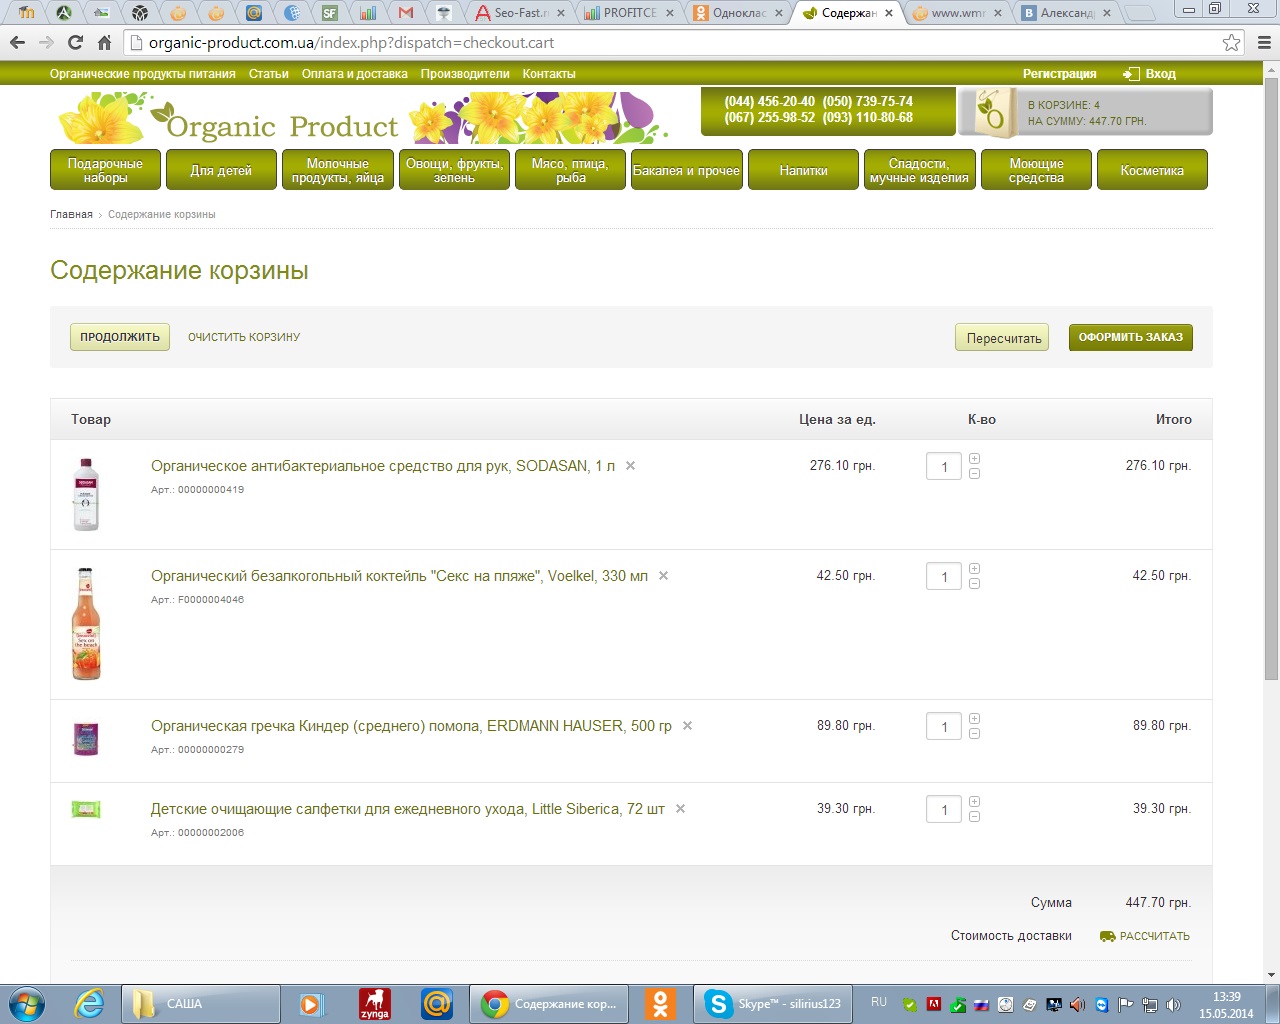
Task: Remove SODASAN hand cleanser from cart
Action: (x=630, y=466)
